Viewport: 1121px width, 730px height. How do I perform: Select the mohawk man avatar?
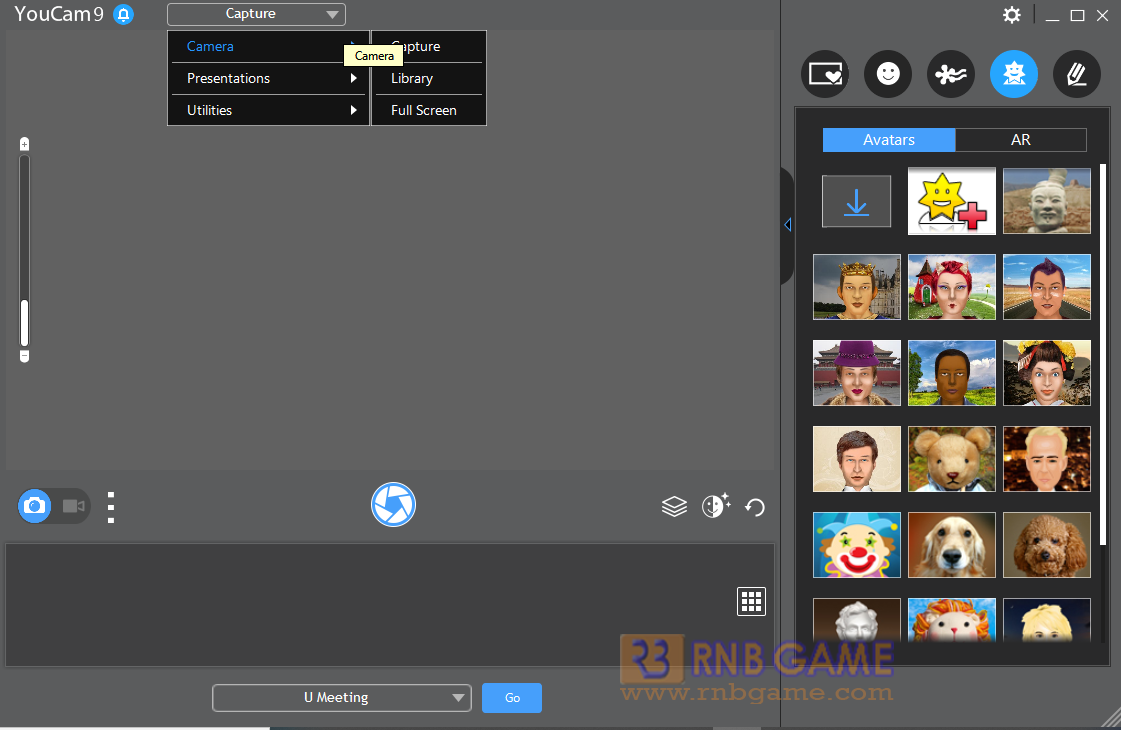pyautogui.click(x=1047, y=287)
